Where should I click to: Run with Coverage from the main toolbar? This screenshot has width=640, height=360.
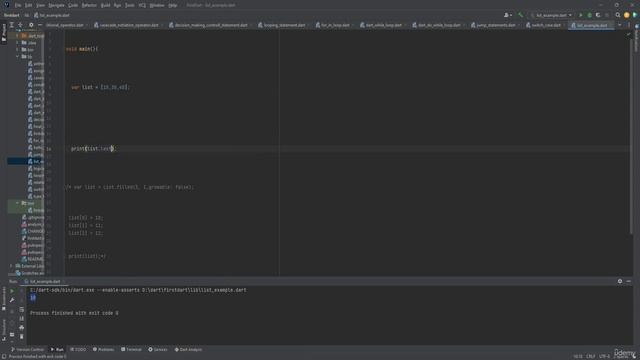[x=598, y=15]
